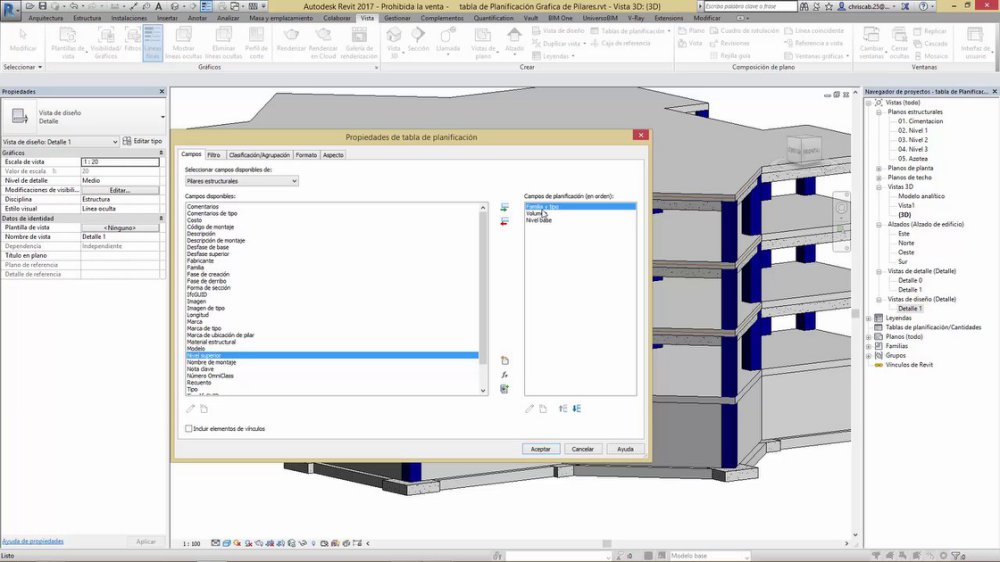Image resolution: width=1000 pixels, height=562 pixels.
Task: Open Pilares estructurales category dropdown
Action: [x=242, y=181]
